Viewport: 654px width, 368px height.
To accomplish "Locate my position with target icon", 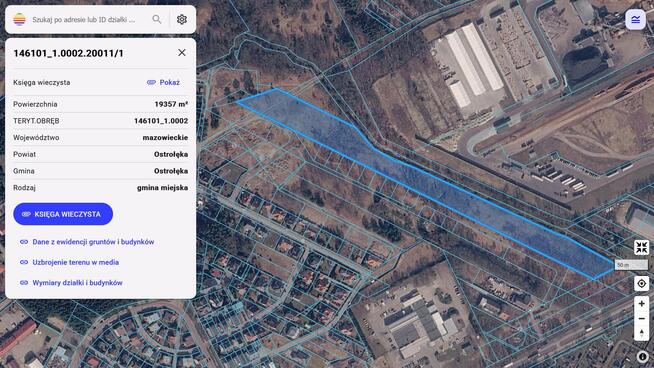I will coord(641,284).
